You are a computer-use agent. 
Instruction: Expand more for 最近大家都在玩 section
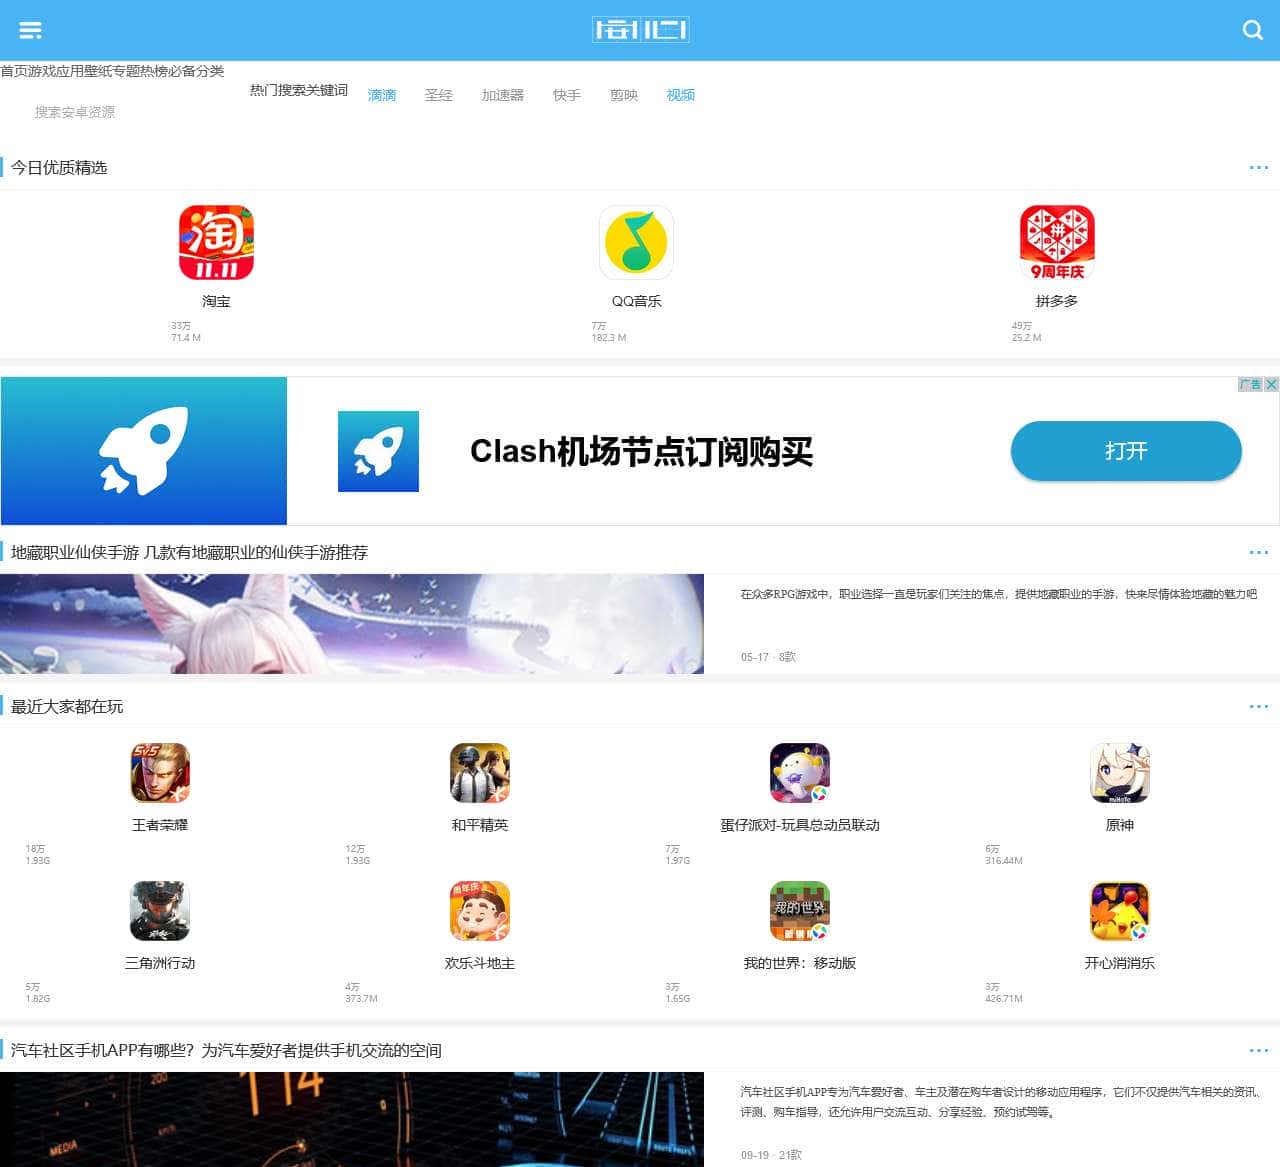pyautogui.click(x=1259, y=706)
